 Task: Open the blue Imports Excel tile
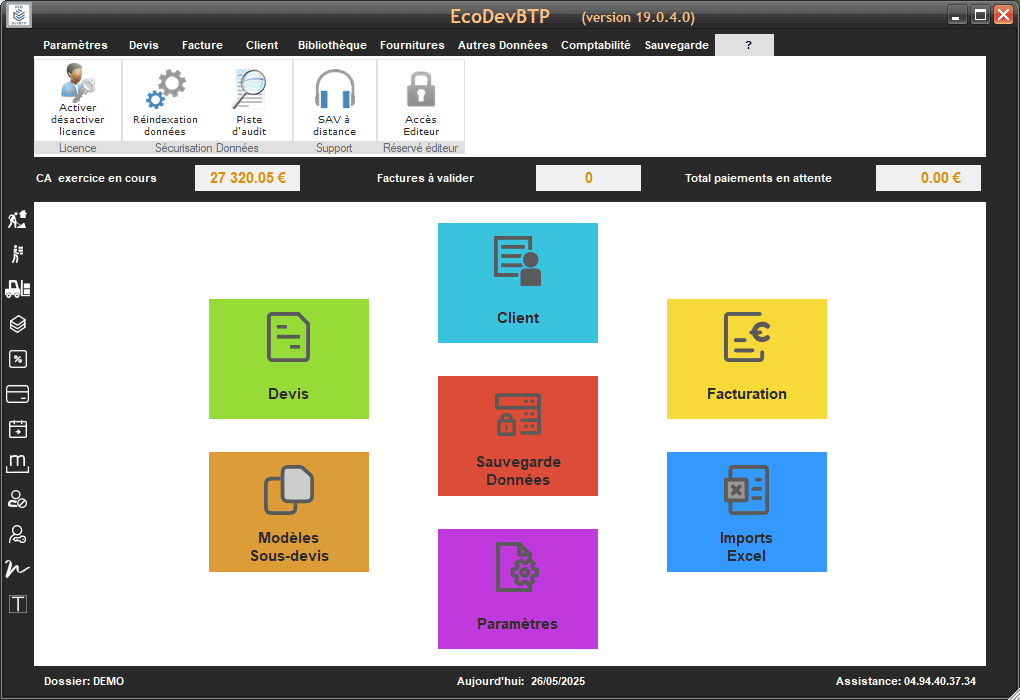pyautogui.click(x=746, y=511)
